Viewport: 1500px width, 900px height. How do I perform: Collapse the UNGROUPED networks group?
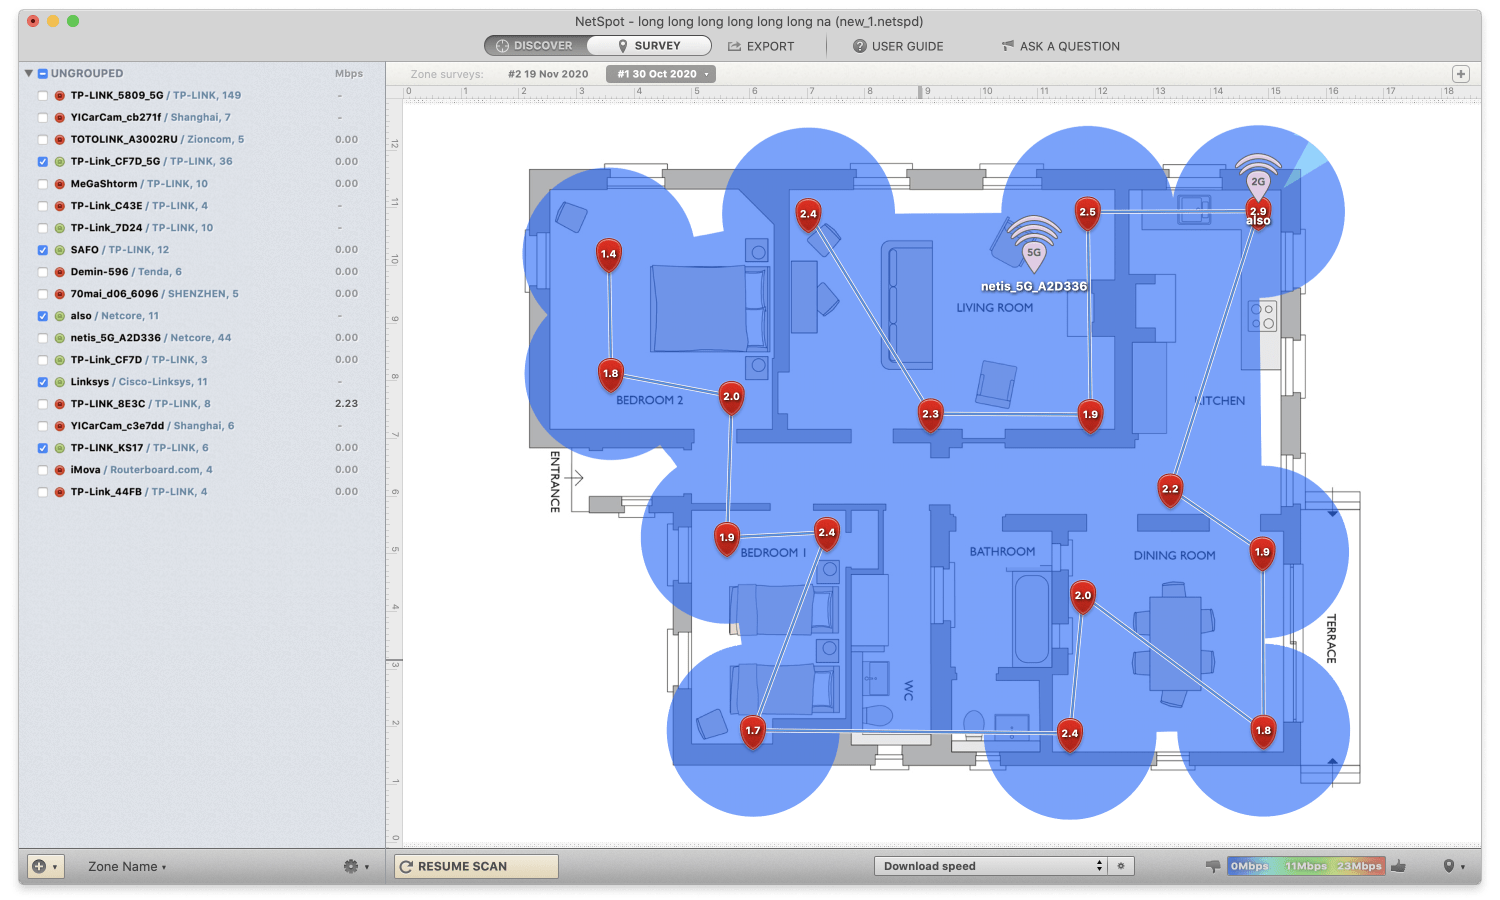(29, 74)
